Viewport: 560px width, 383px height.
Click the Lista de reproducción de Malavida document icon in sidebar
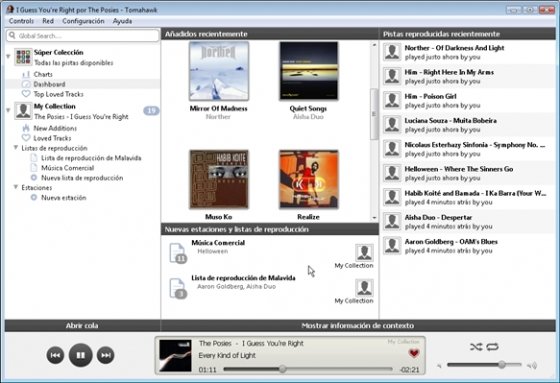tap(34, 158)
